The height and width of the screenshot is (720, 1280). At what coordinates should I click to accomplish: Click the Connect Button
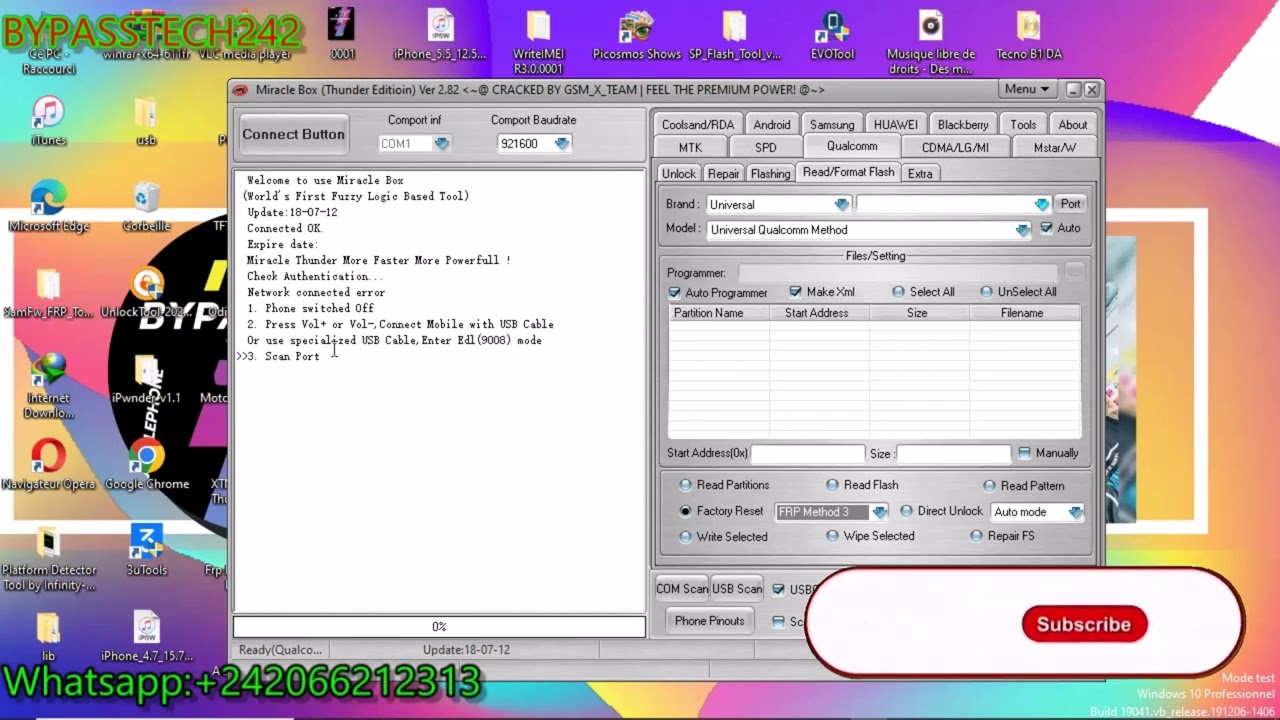pyautogui.click(x=293, y=134)
